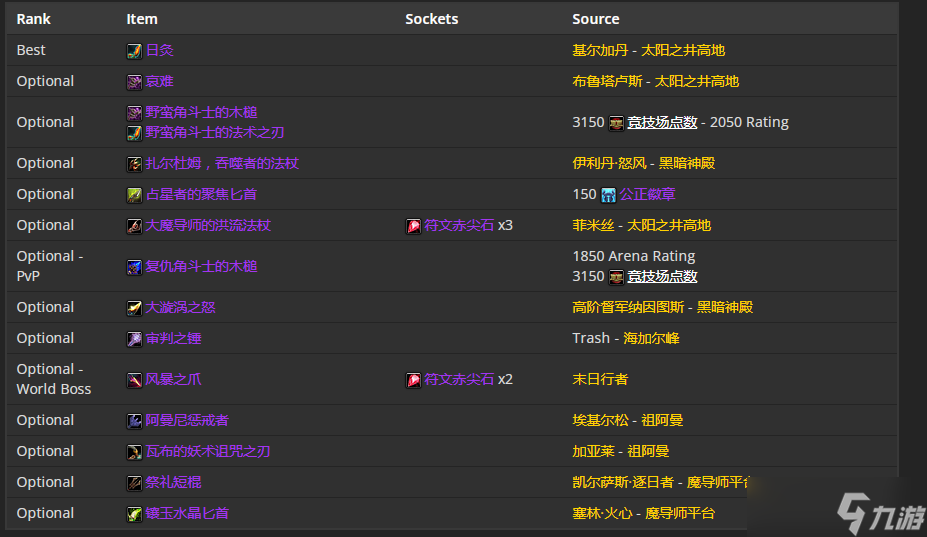Select the Optional - World Boss rank cell
927x537 pixels.
click(x=54, y=379)
